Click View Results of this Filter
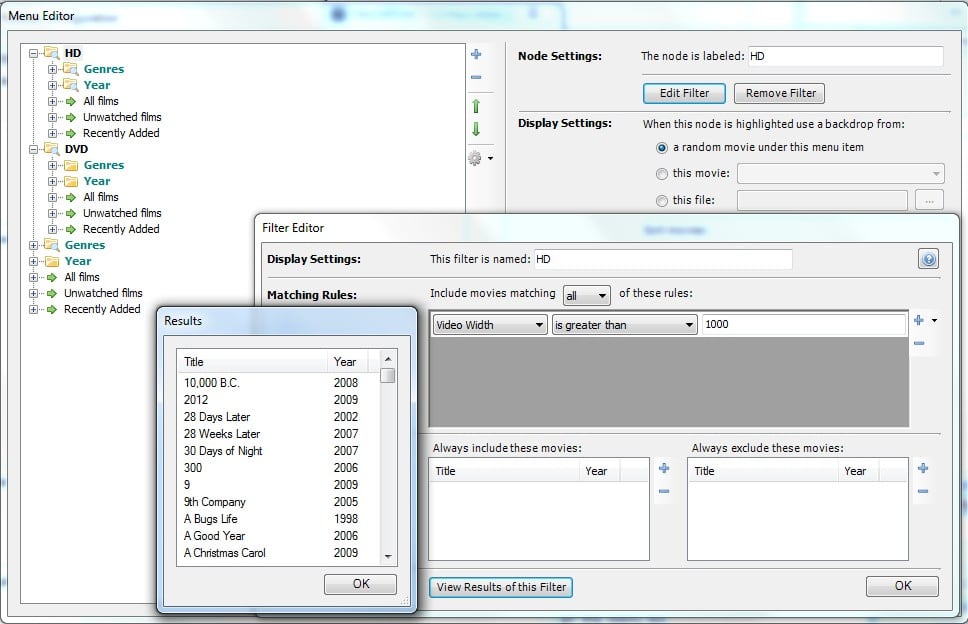 tap(501, 587)
